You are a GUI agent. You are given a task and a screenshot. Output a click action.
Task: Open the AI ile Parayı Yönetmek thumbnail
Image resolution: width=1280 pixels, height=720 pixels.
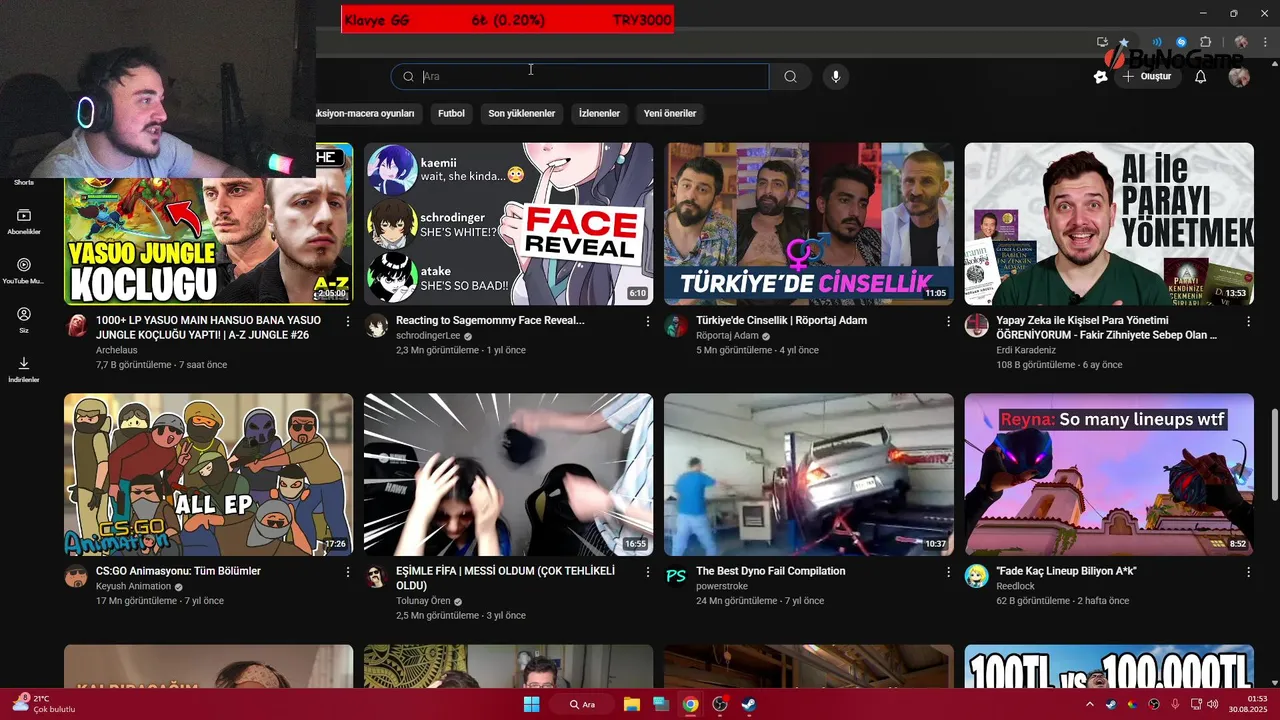click(1109, 223)
